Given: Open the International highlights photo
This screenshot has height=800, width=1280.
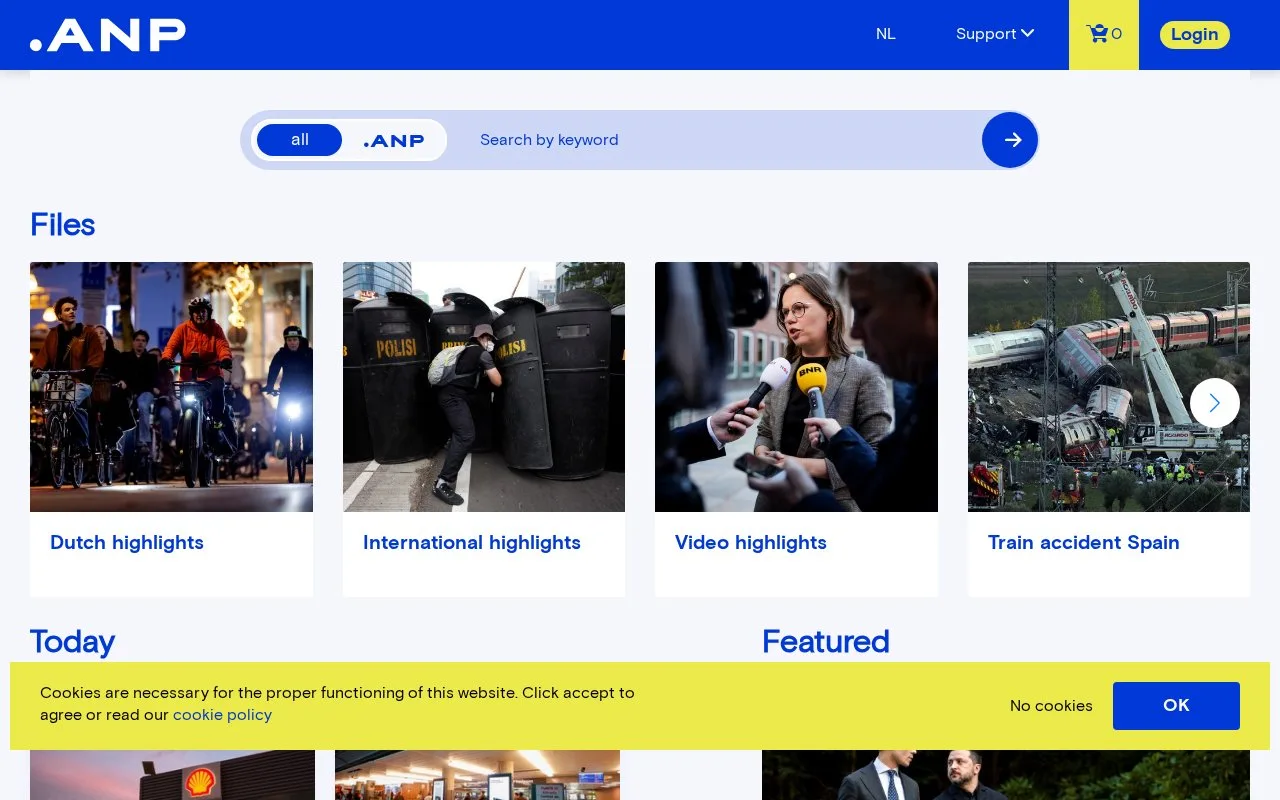Looking at the screenshot, I should (x=484, y=387).
